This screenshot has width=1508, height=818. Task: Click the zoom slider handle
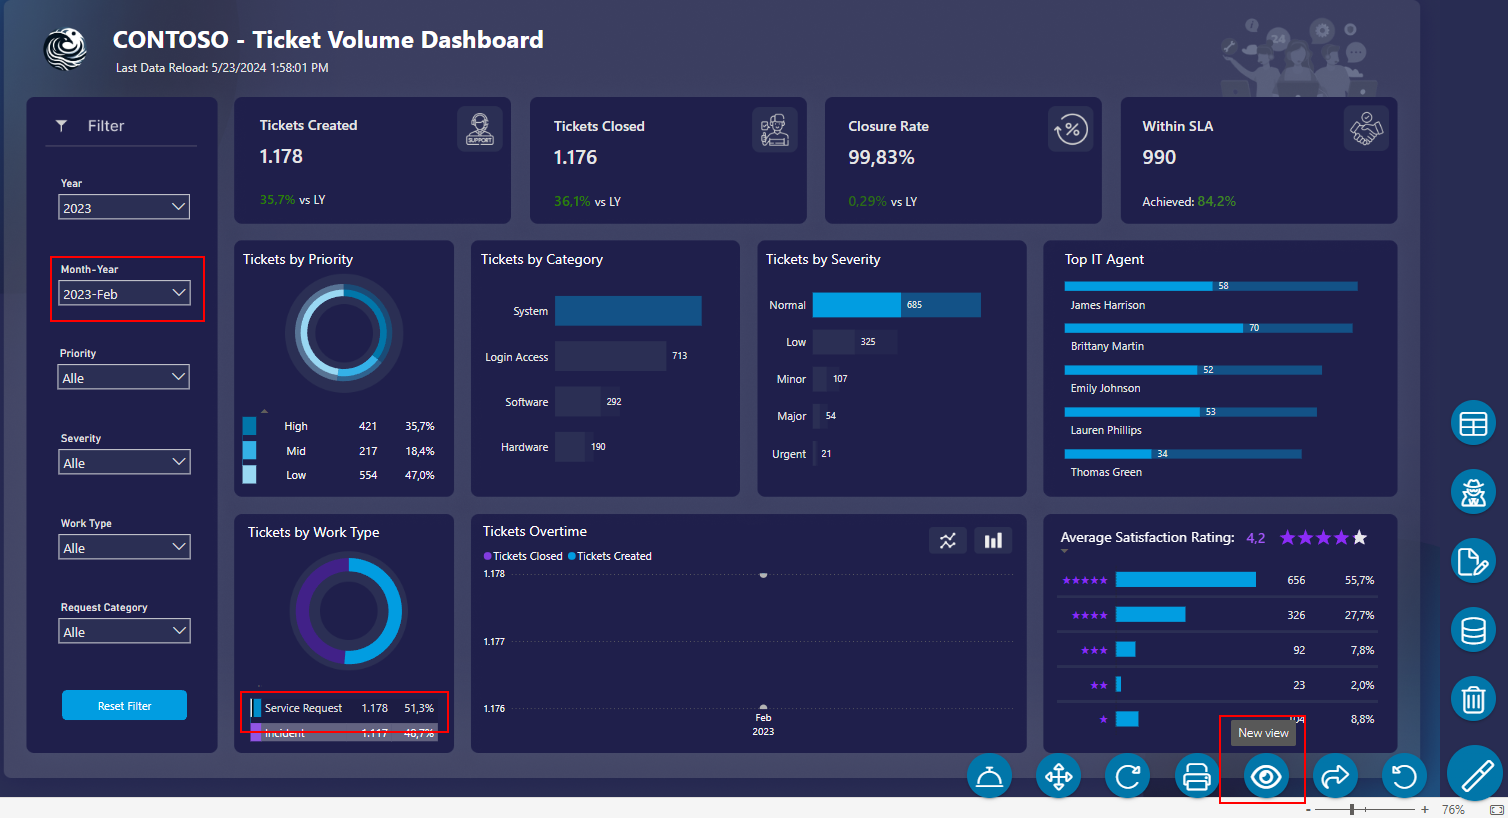[x=1352, y=810]
